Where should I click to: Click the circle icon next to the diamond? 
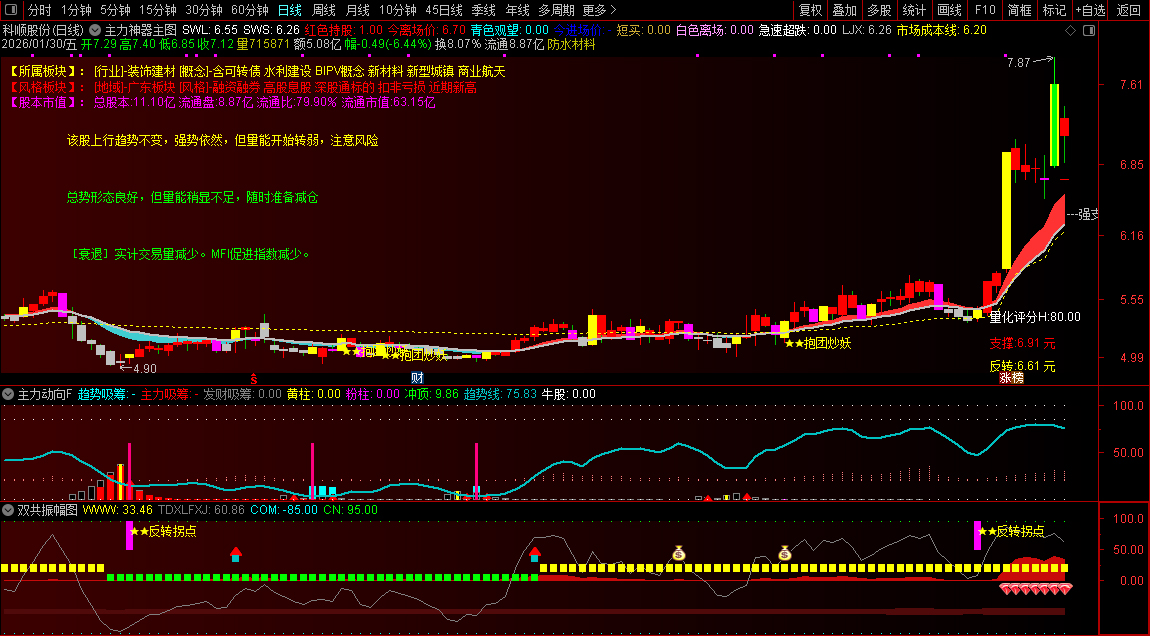click(x=1088, y=30)
